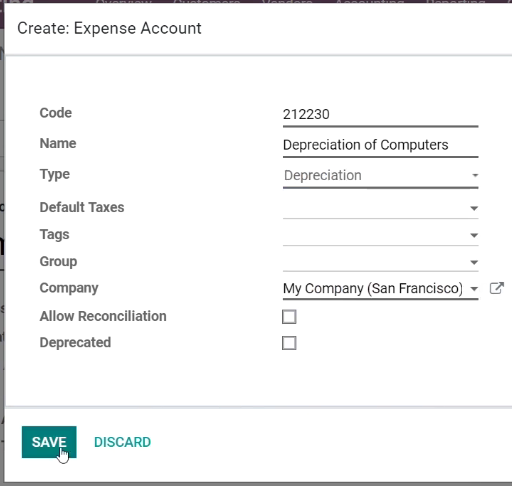Screen dimensions: 512x486
Task: Enable the Allow Reconciliation checkbox
Action: coord(289,317)
